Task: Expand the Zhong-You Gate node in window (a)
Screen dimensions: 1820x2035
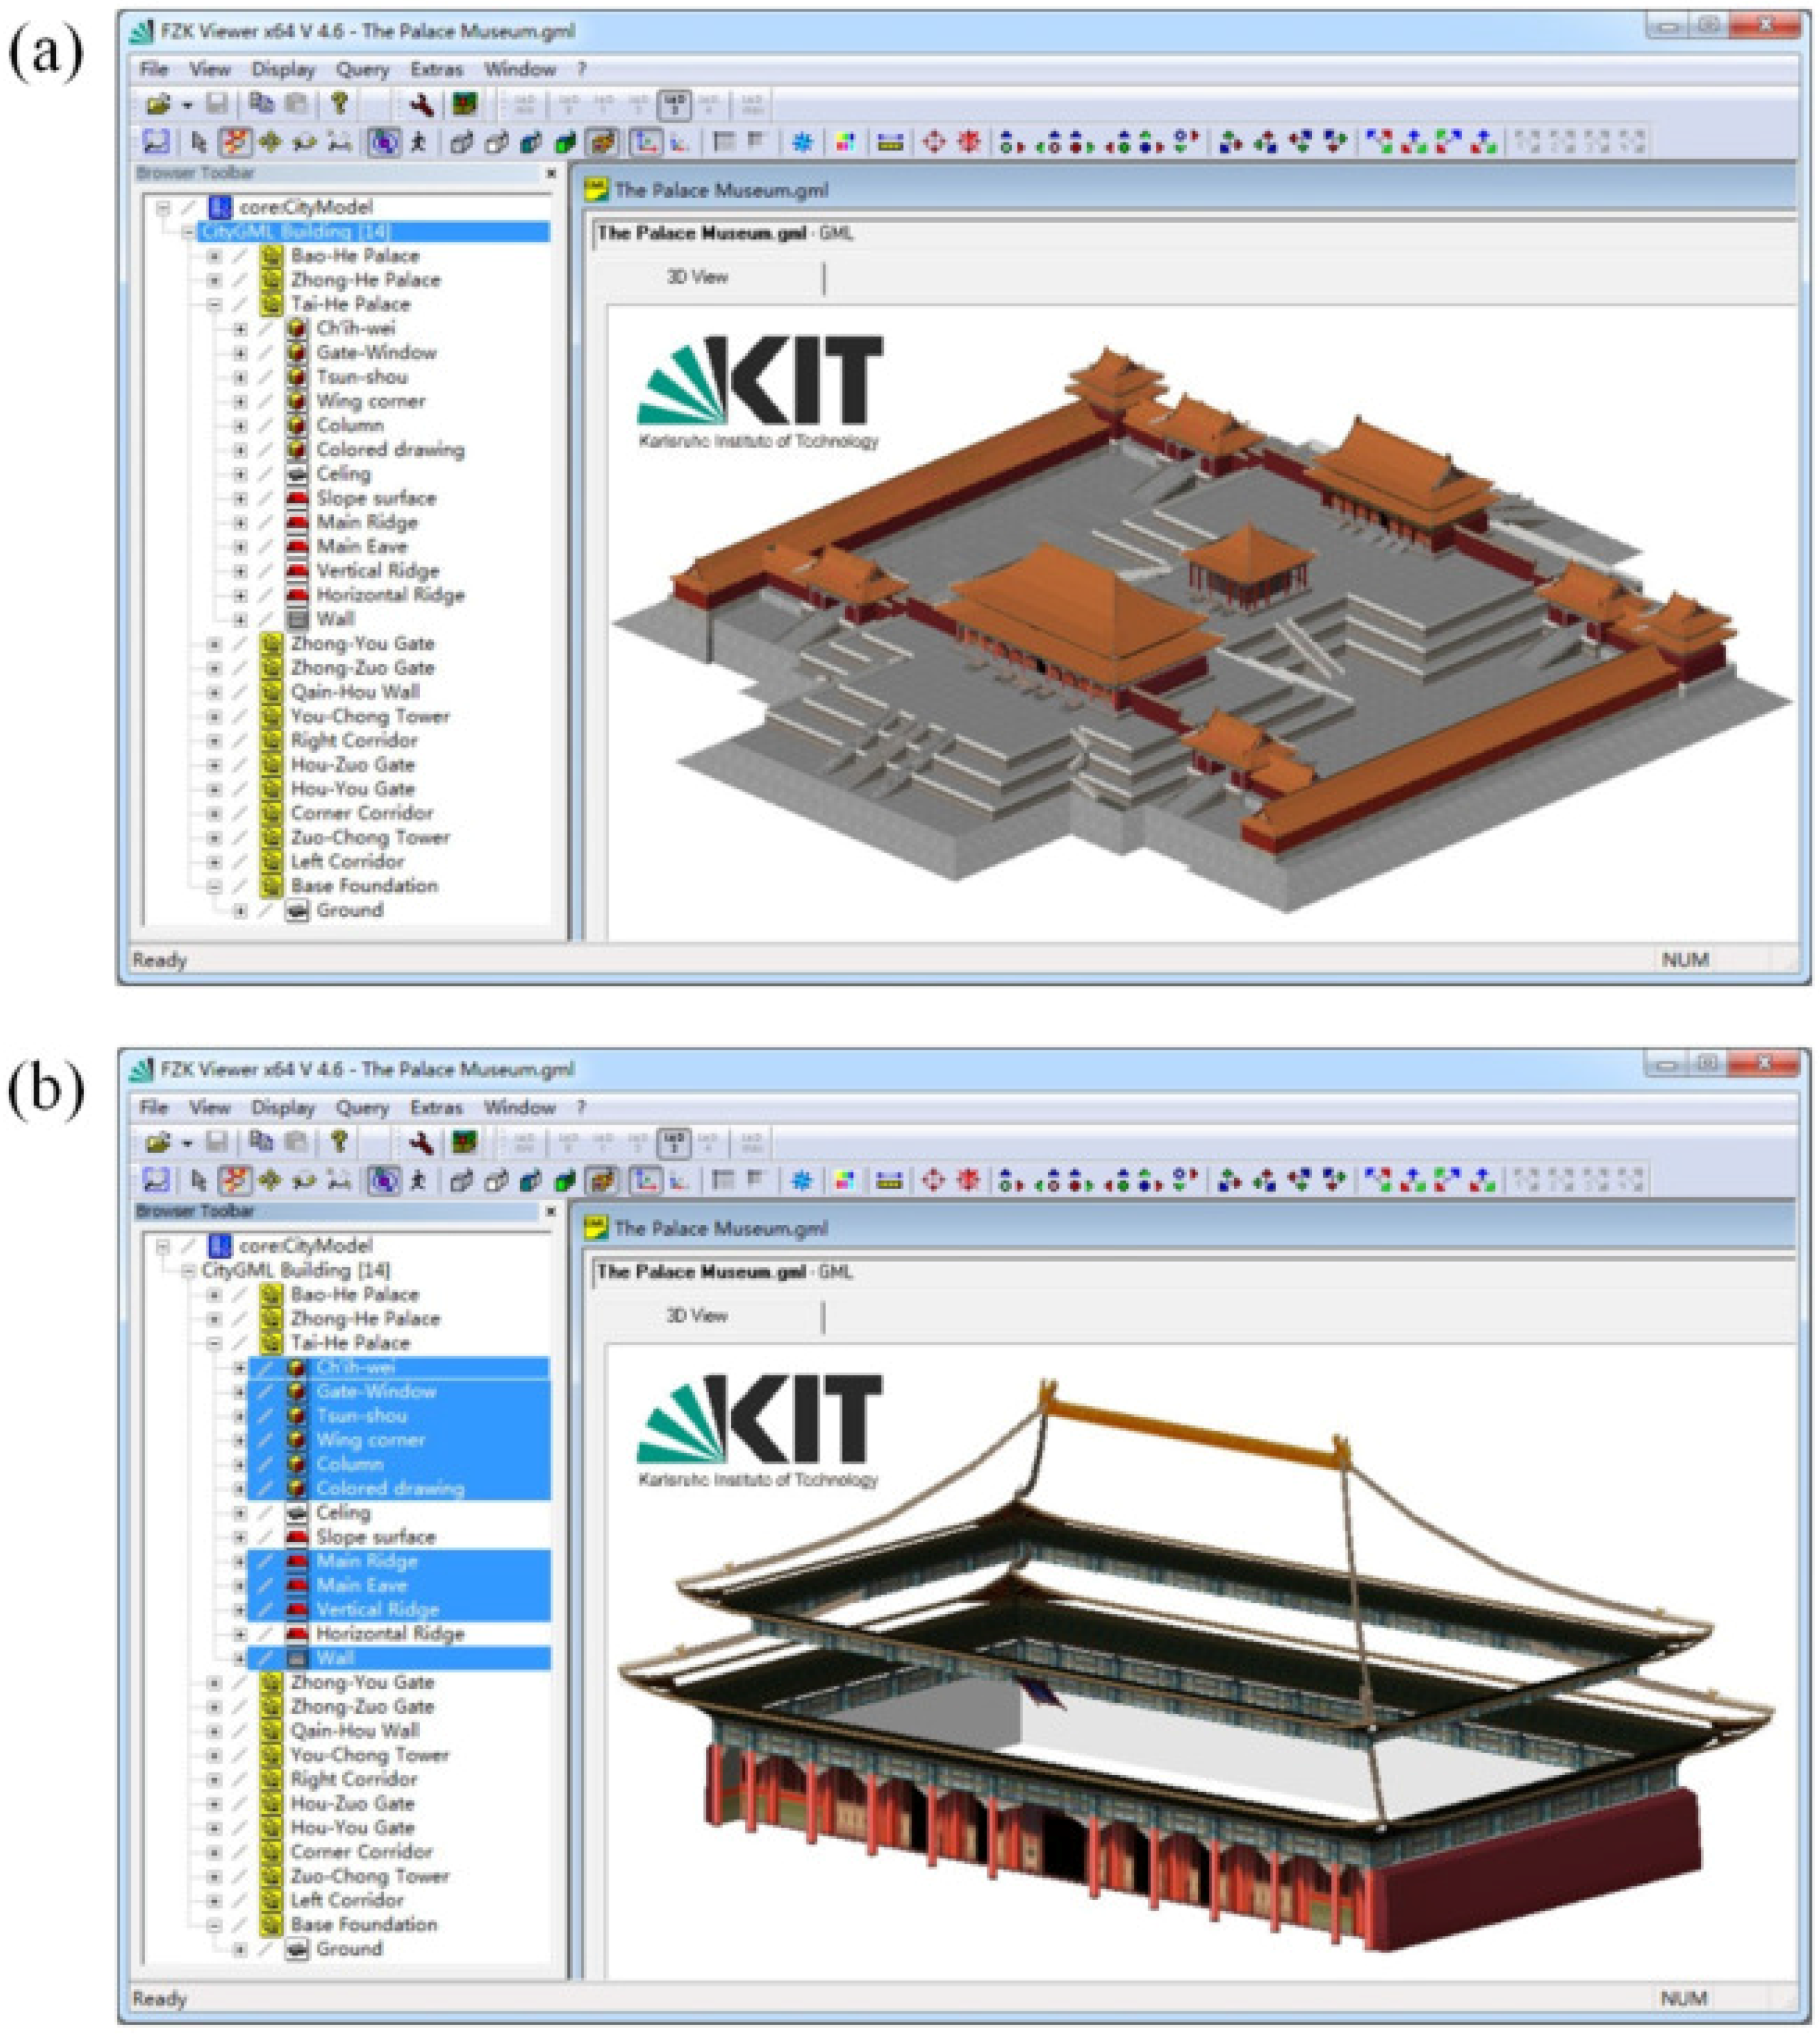Action: coord(214,644)
